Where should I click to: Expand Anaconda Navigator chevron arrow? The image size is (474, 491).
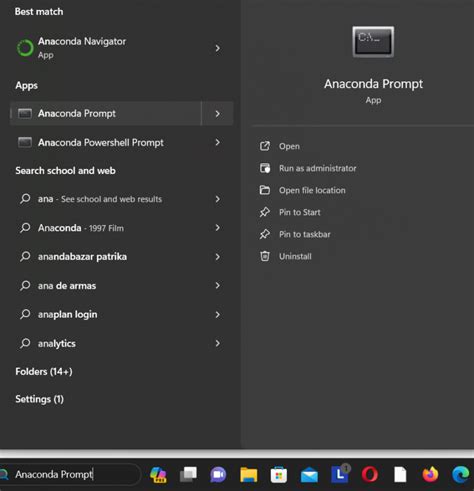(217, 48)
